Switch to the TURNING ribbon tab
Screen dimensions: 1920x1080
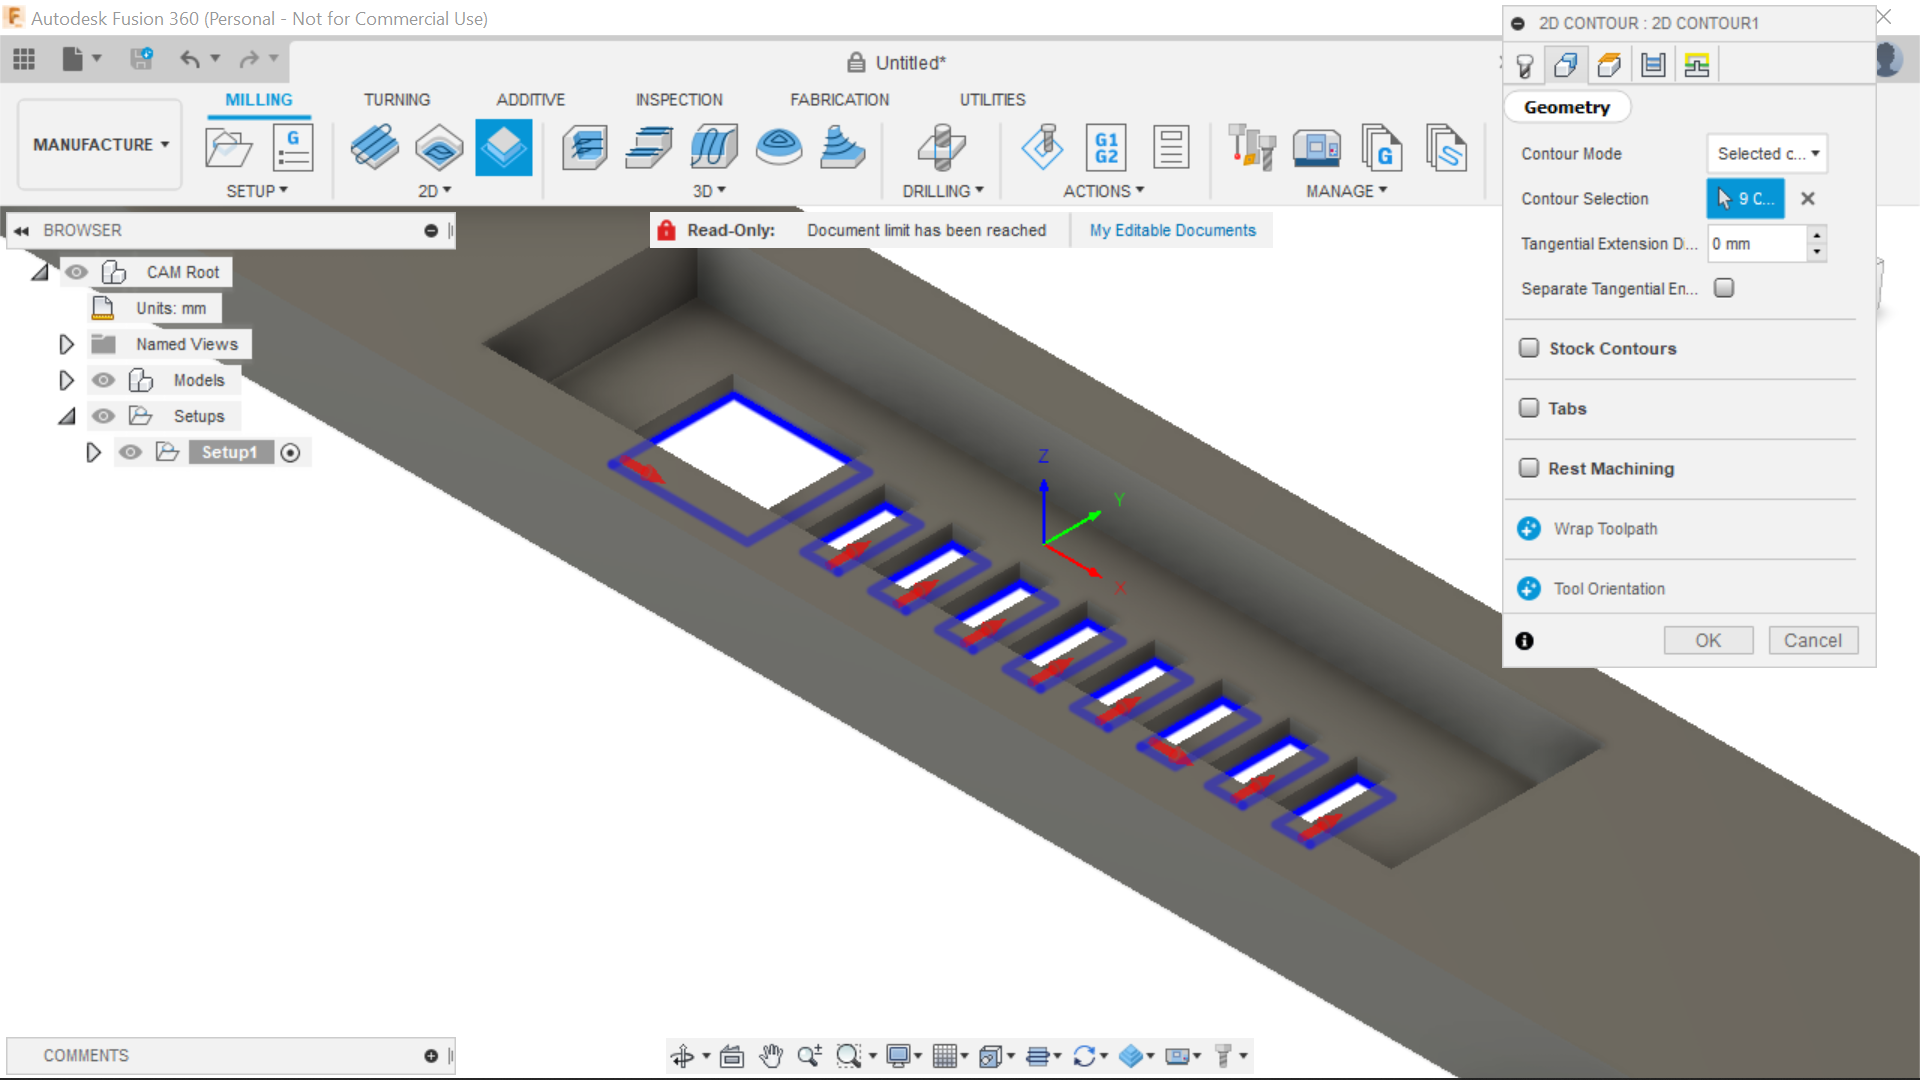397,99
